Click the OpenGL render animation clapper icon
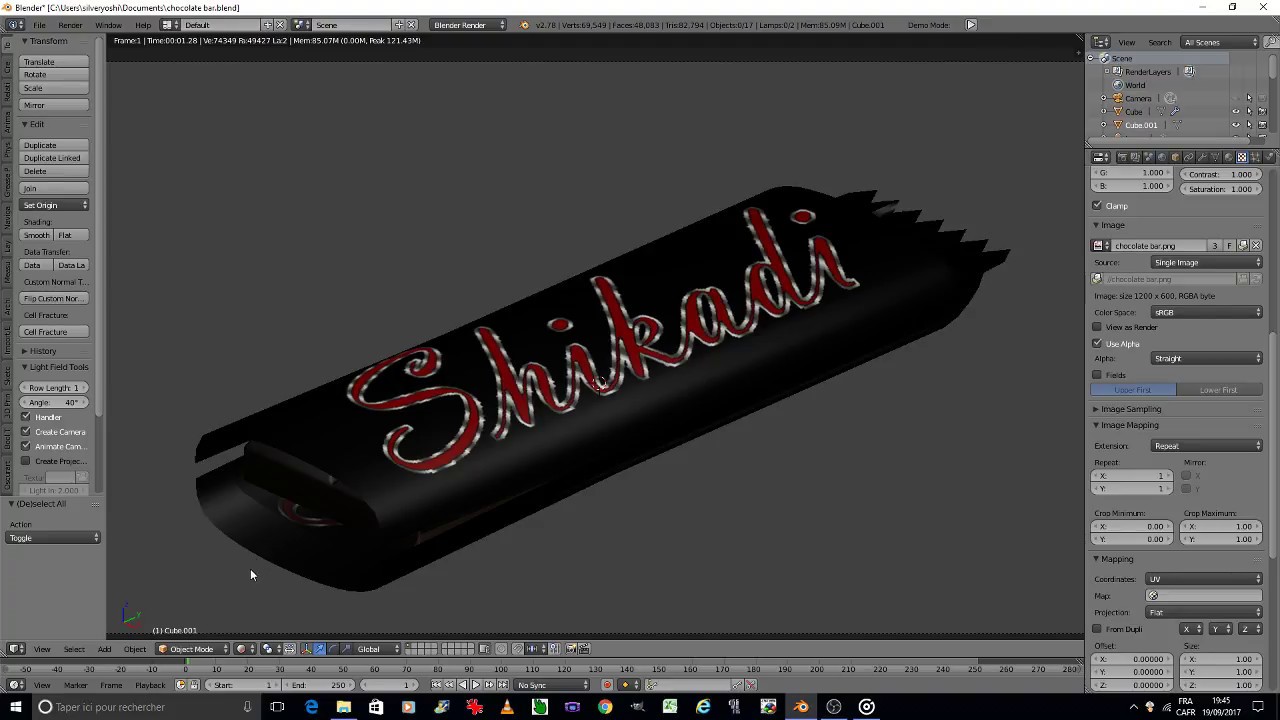The width and height of the screenshot is (1280, 720). click(584, 648)
